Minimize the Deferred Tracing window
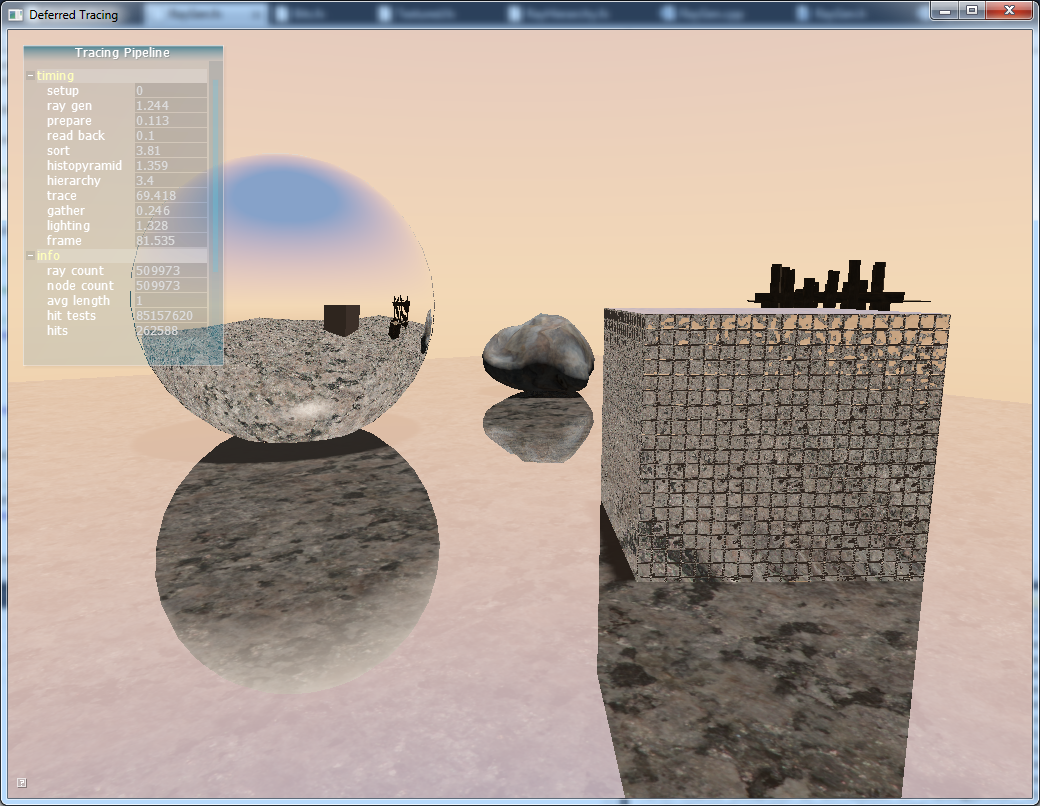Image resolution: width=1040 pixels, height=806 pixels. (945, 10)
